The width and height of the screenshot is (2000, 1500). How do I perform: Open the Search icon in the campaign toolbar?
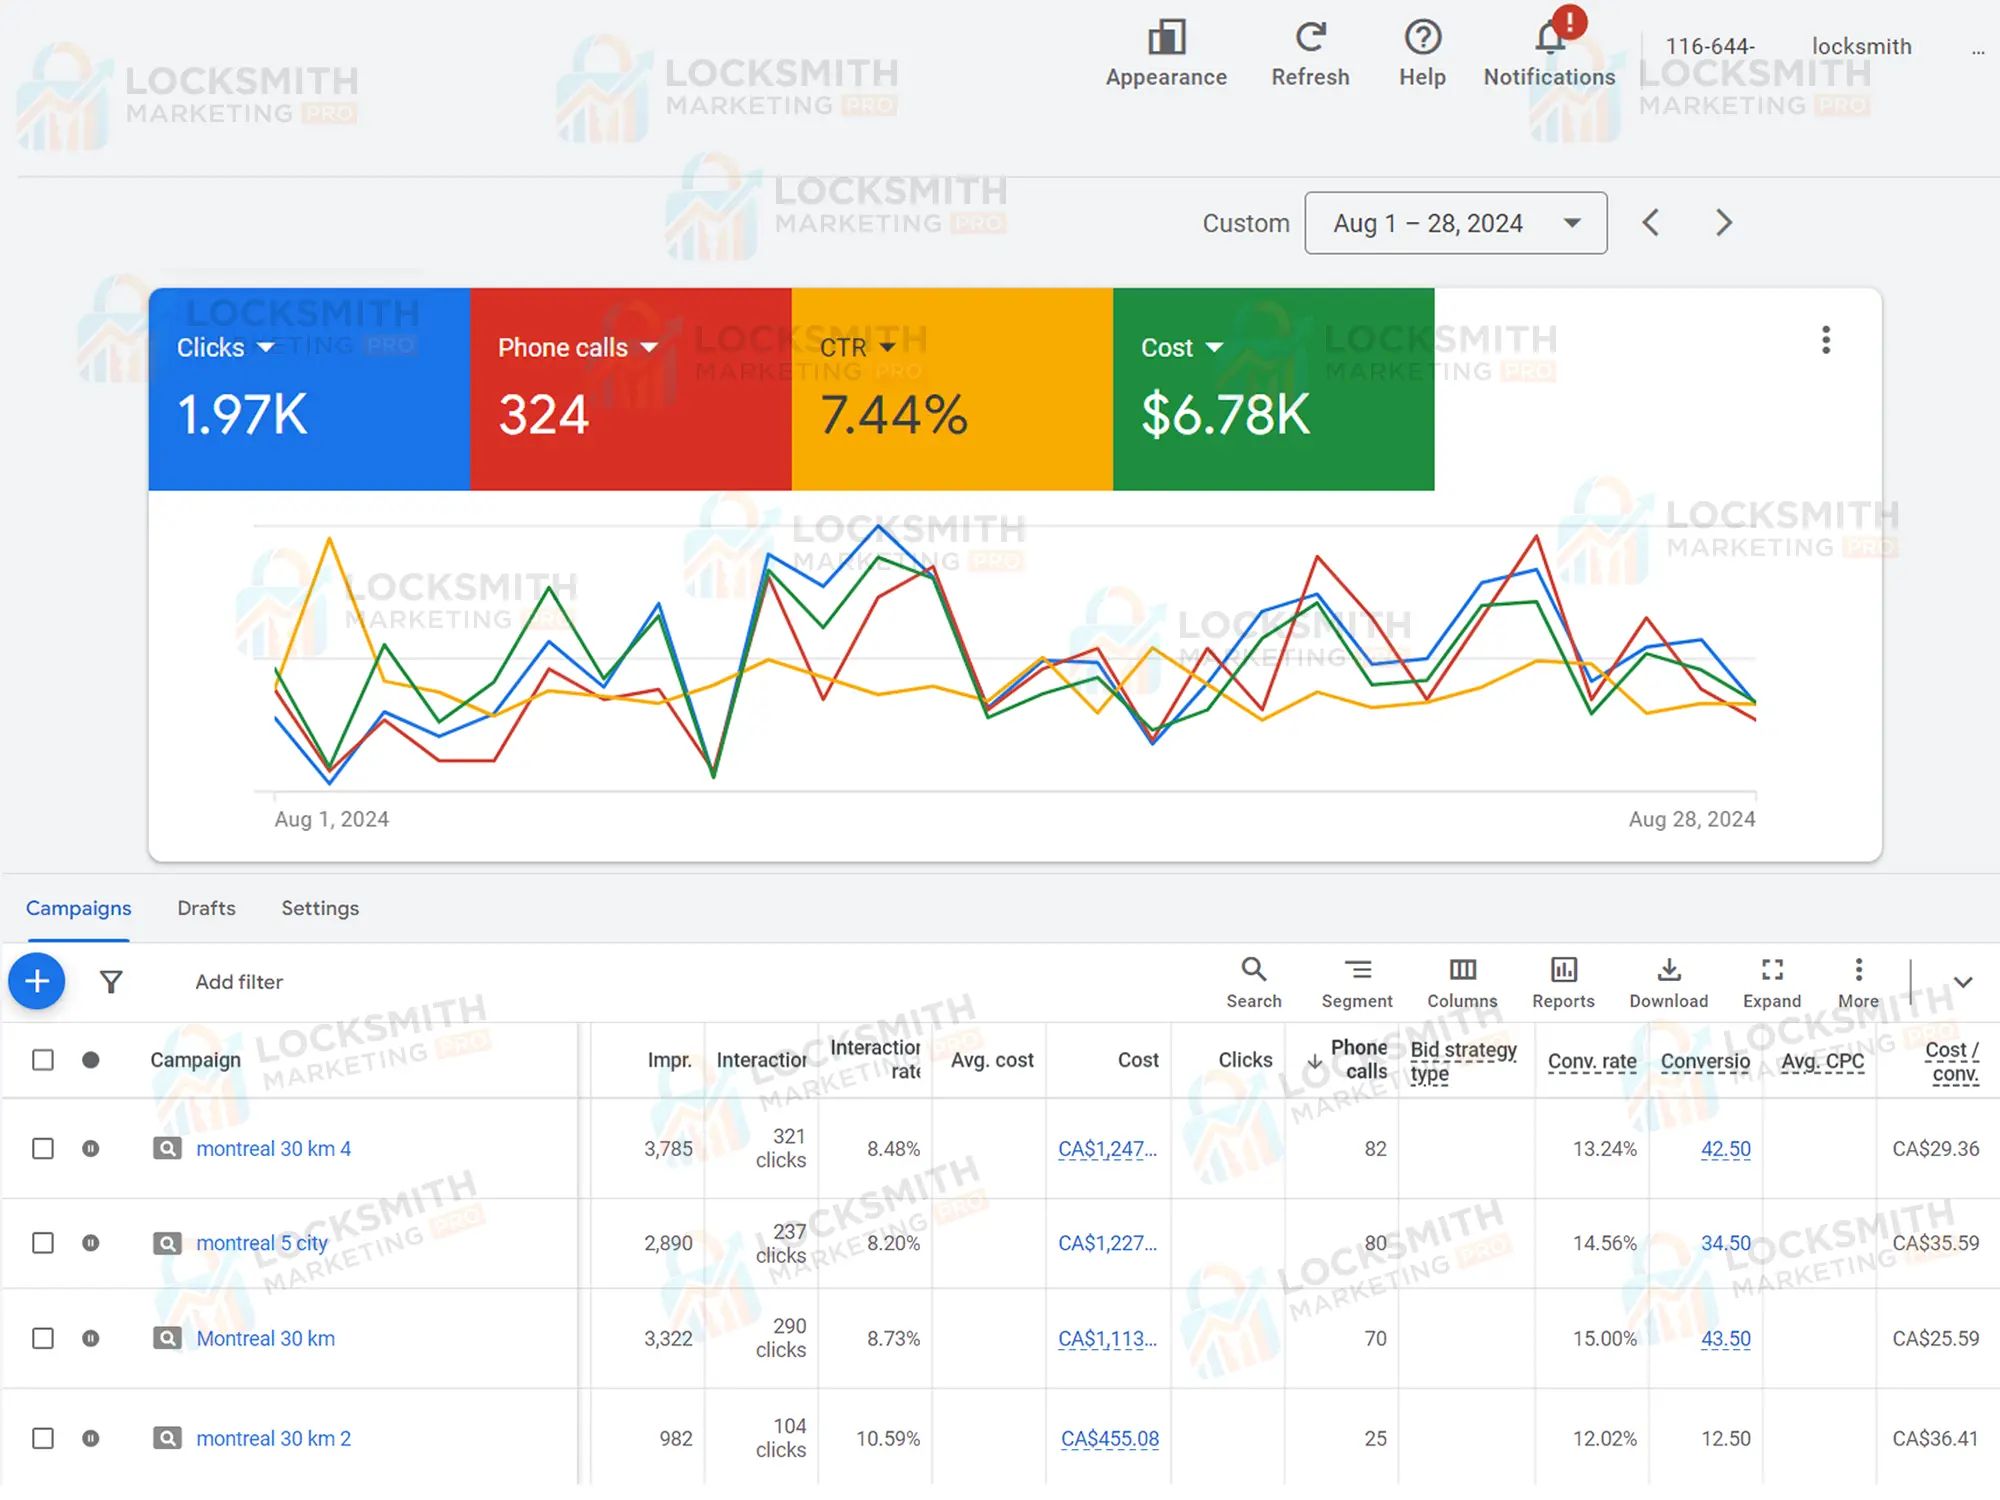[1254, 970]
